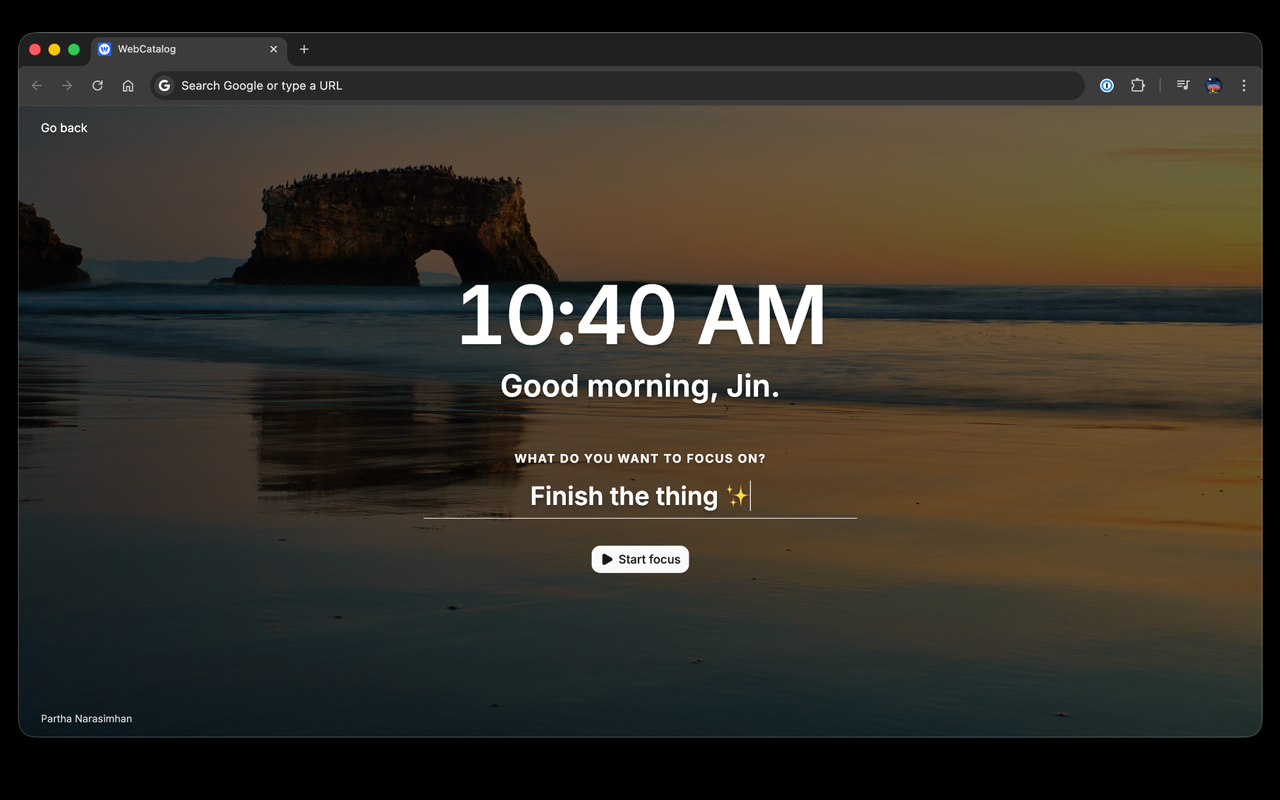Click the focus input with Finish the thing
The image size is (1280, 800).
pyautogui.click(x=640, y=496)
